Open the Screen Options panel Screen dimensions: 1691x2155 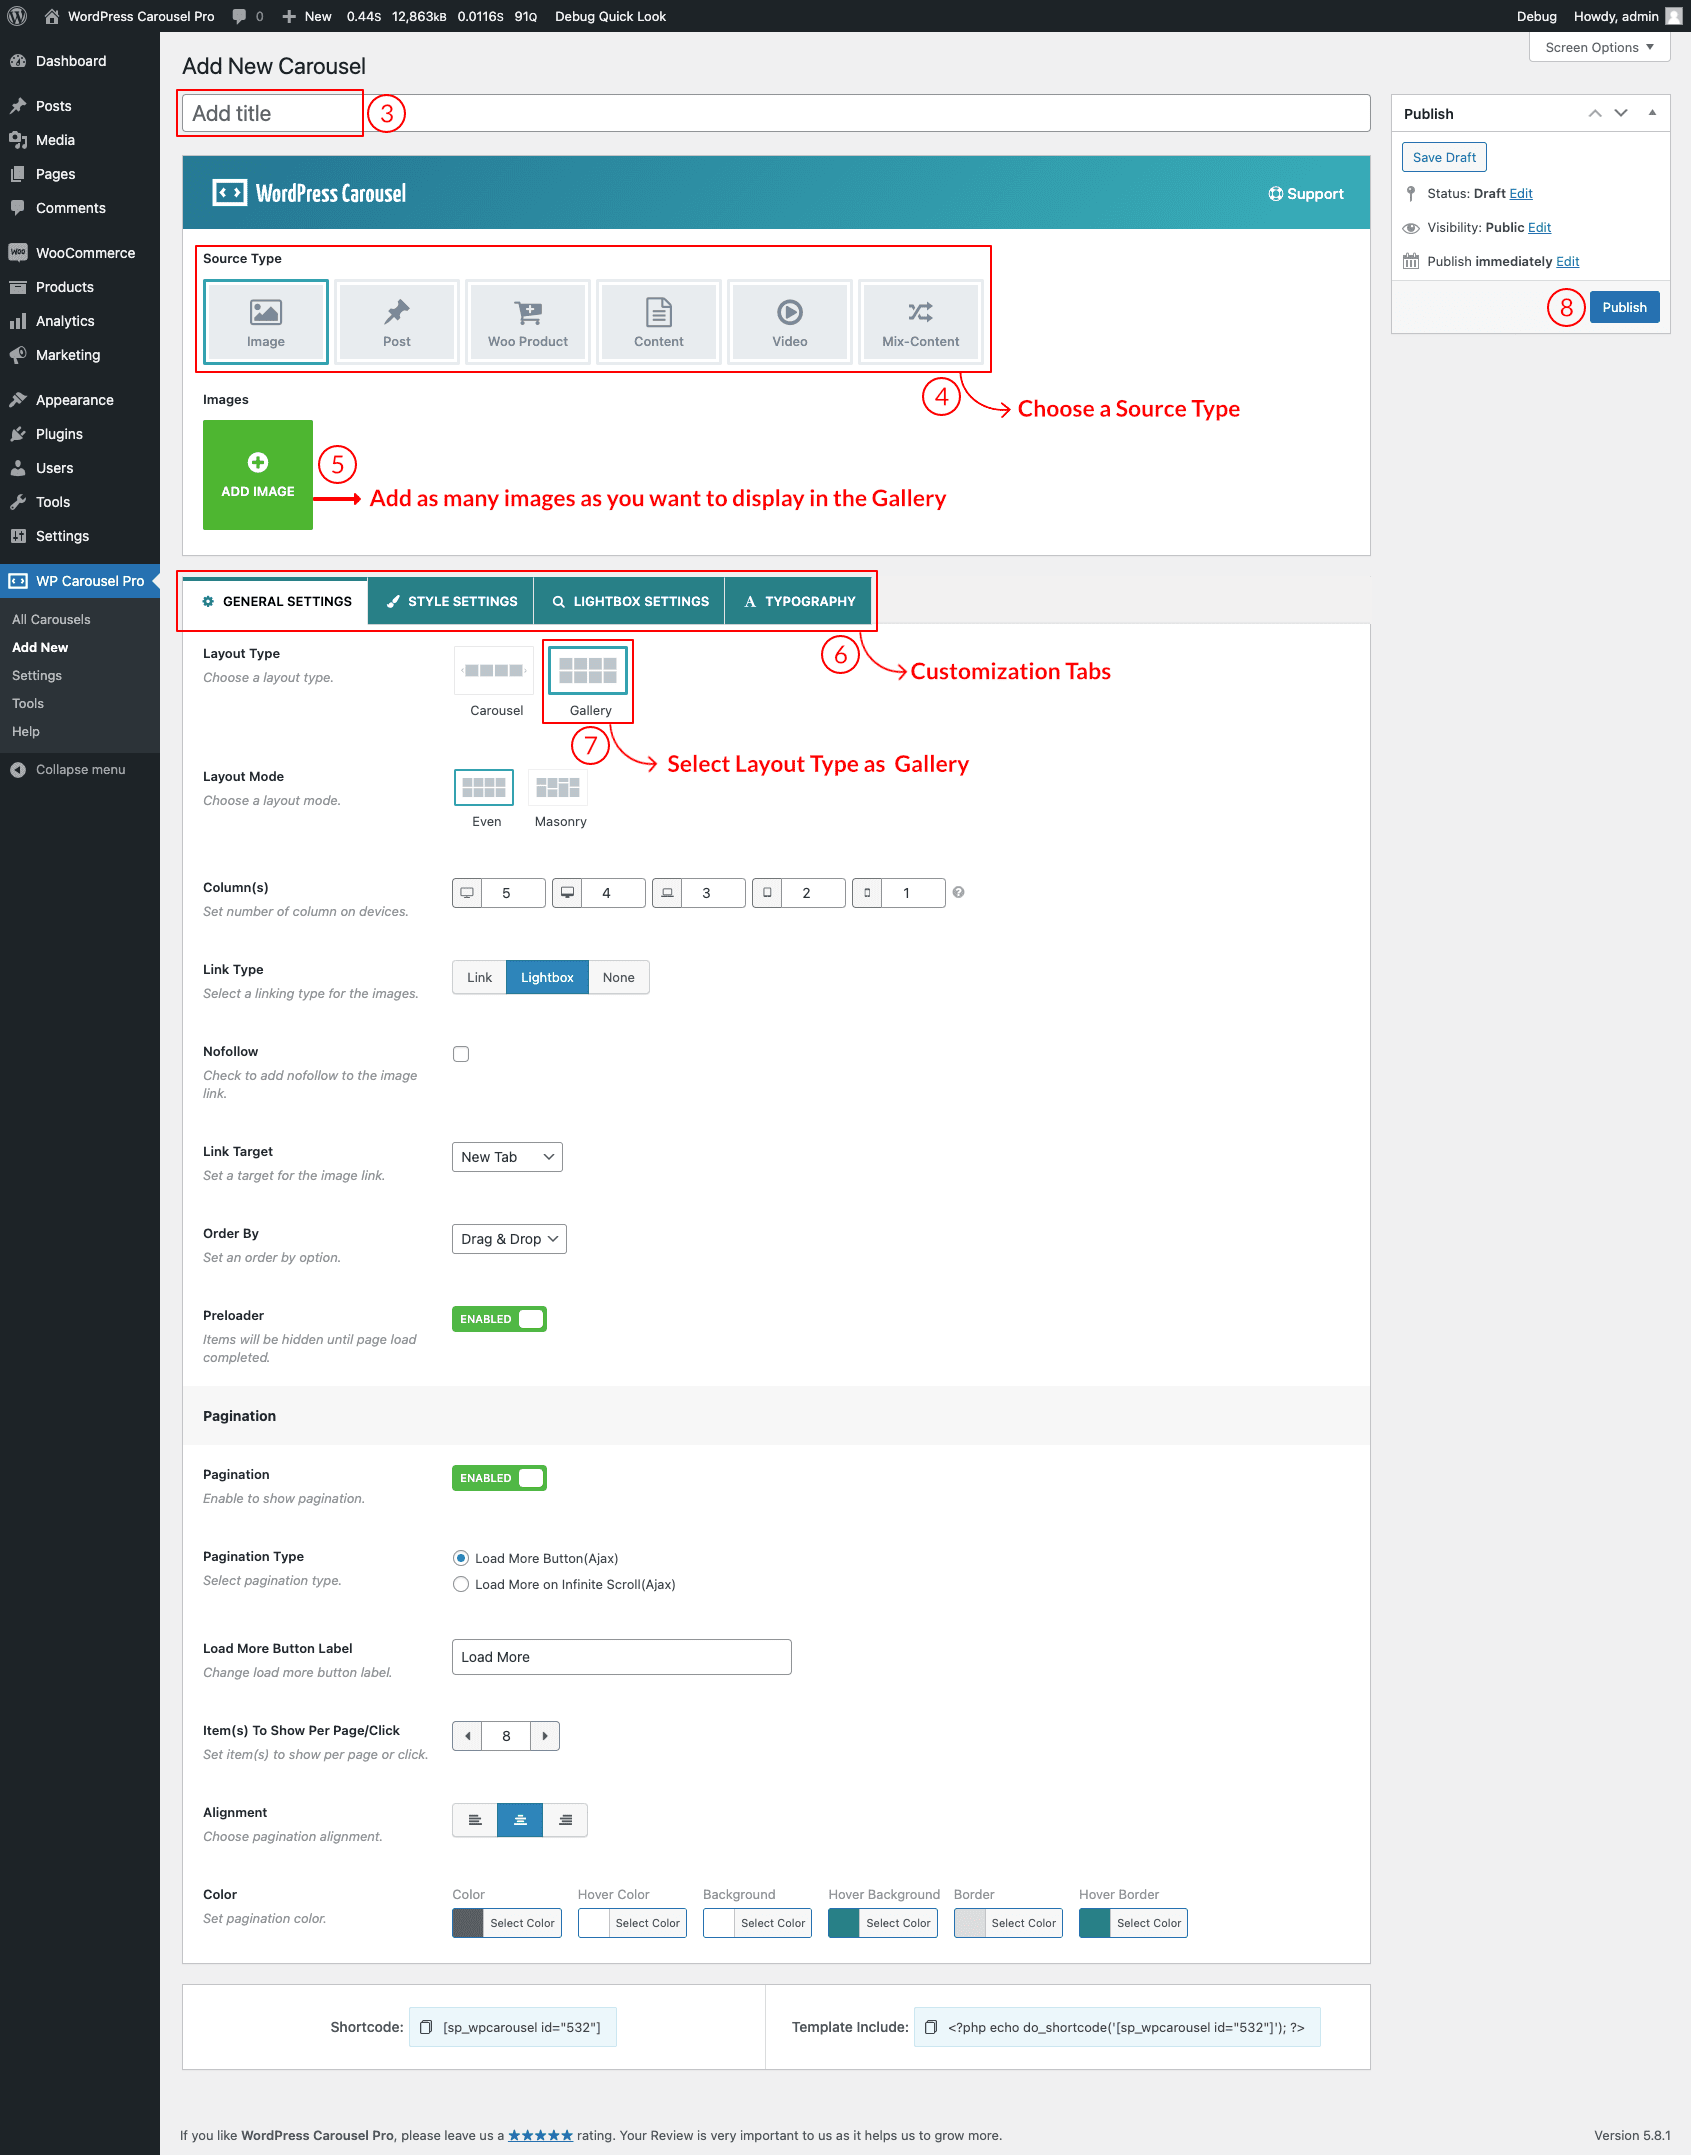pos(1598,47)
